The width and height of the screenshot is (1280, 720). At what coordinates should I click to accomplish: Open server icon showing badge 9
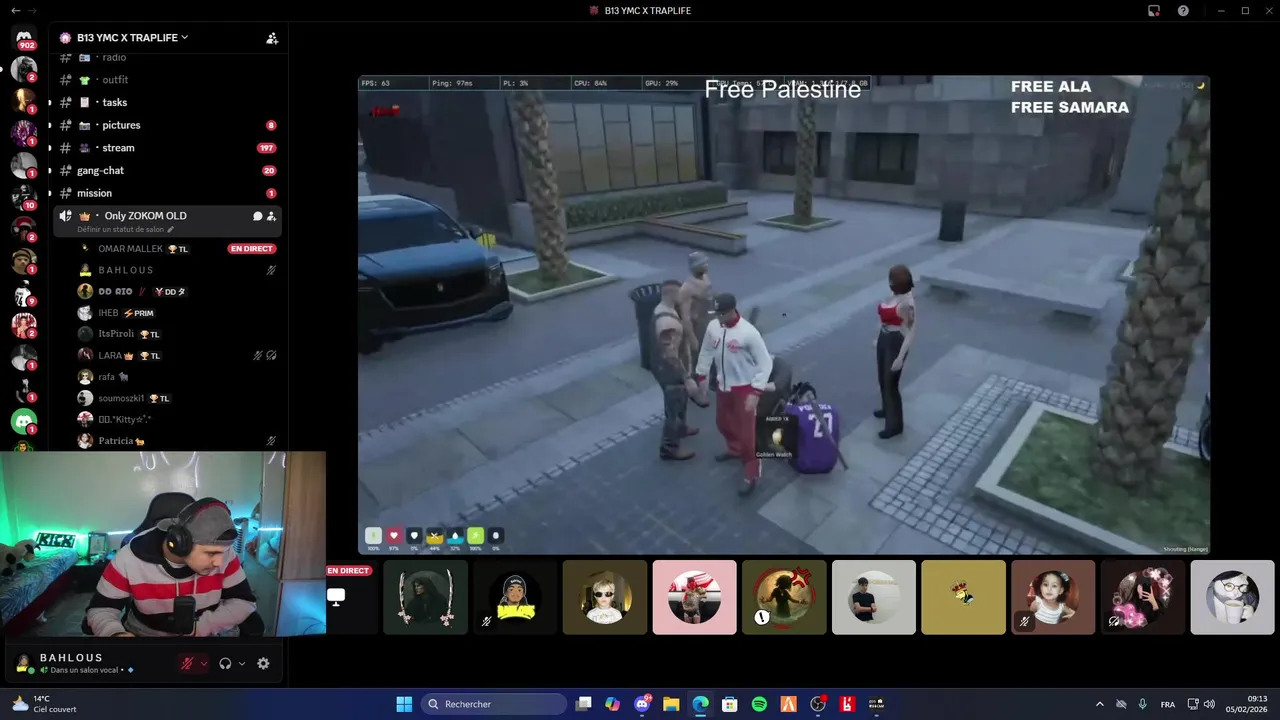(24, 293)
